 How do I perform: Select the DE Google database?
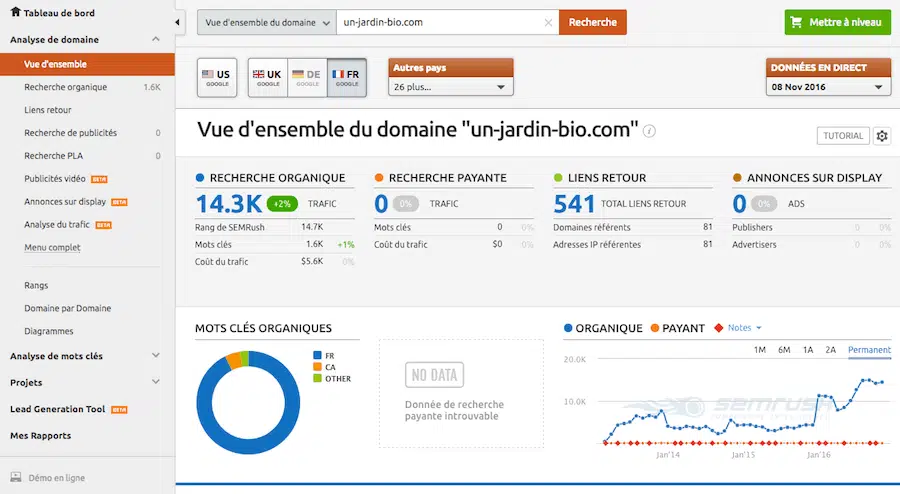(307, 77)
